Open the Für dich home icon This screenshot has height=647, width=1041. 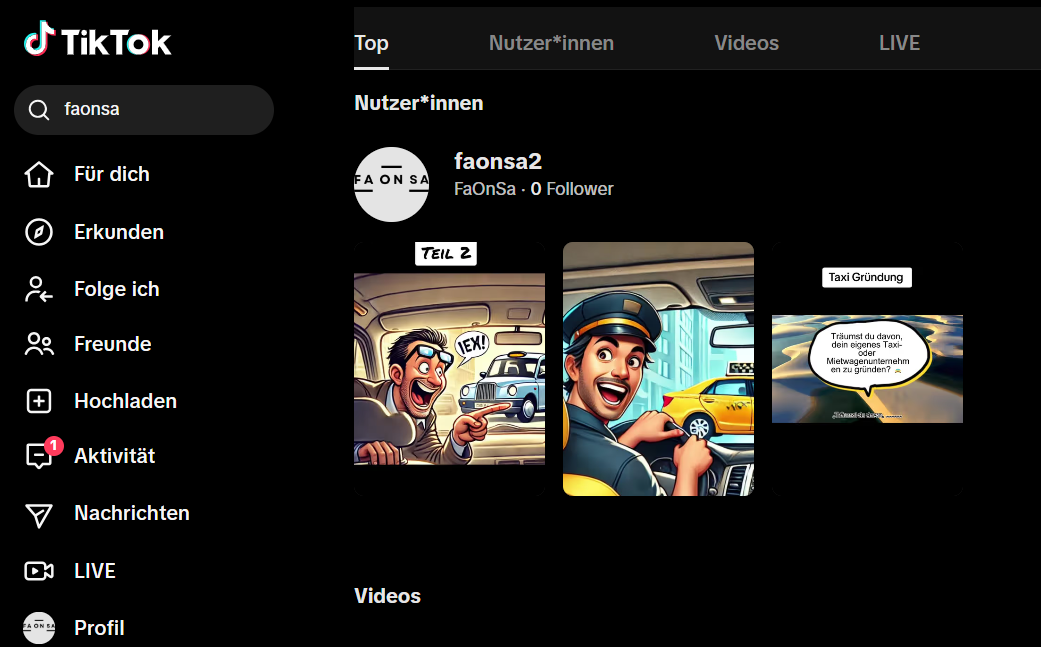coord(38,174)
